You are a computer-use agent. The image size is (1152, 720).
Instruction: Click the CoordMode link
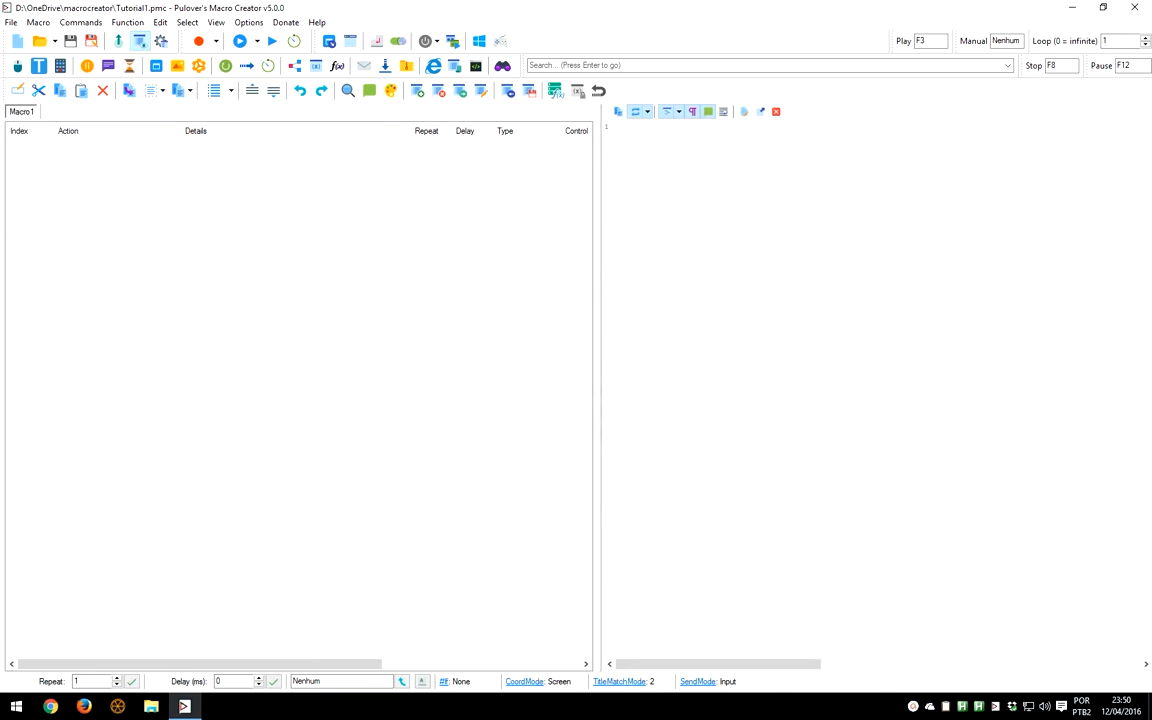click(525, 682)
